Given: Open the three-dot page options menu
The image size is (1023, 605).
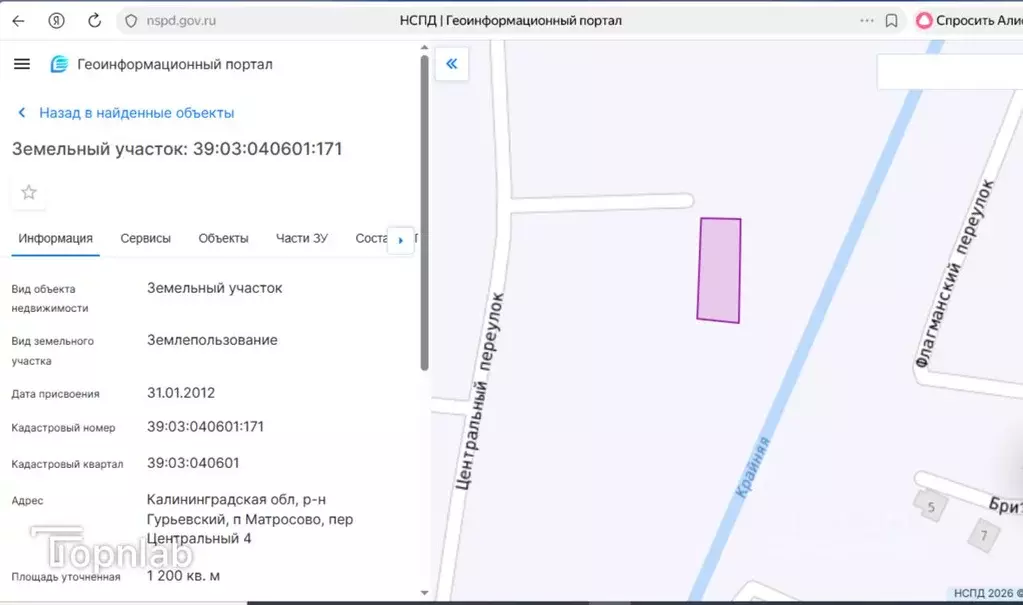Looking at the screenshot, I should click(x=867, y=20).
